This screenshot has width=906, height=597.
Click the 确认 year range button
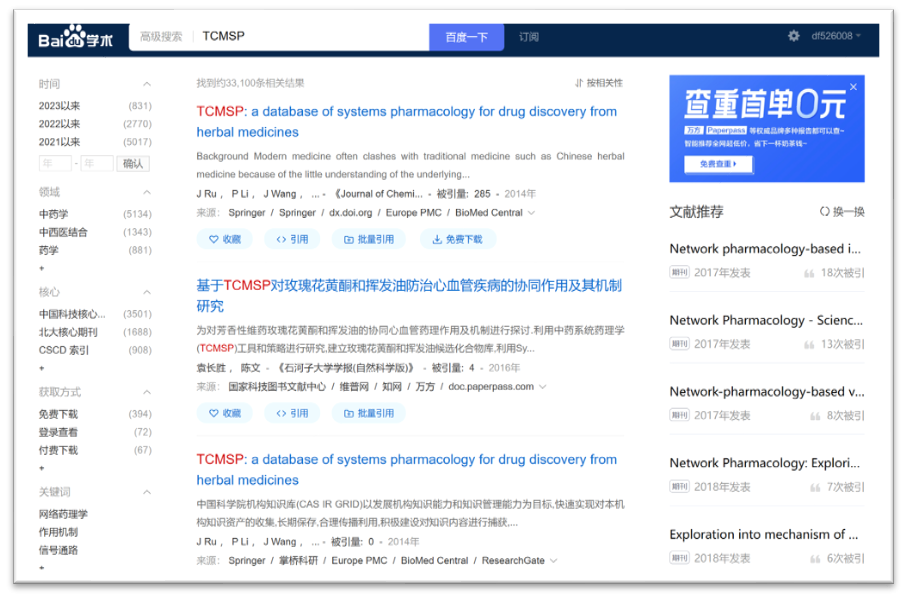pos(133,164)
